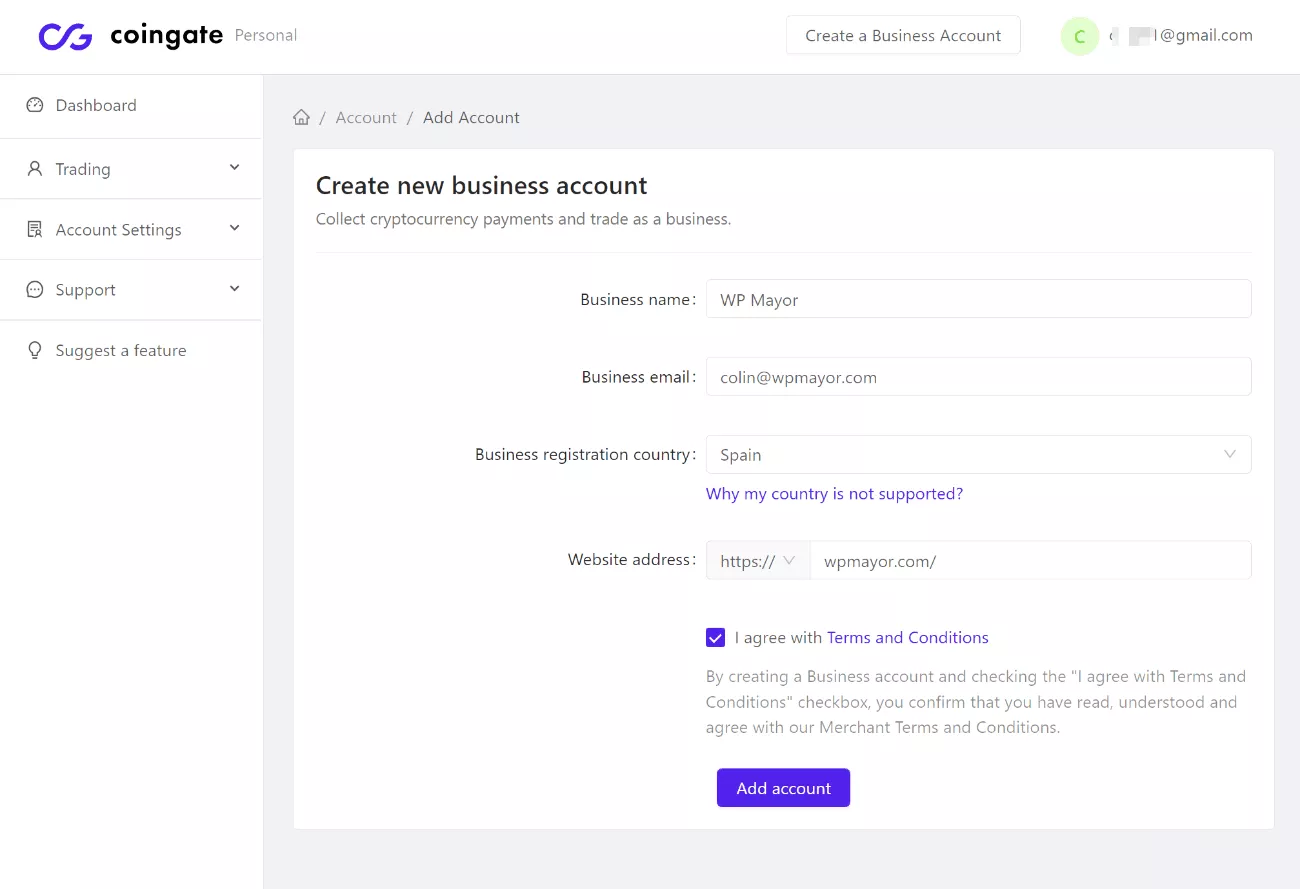Expand the Account Settings chevron
This screenshot has height=889, width=1300.
(x=235, y=228)
